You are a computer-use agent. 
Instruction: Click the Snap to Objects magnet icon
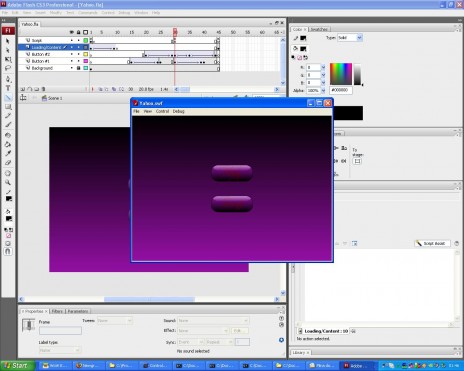(x=8, y=251)
